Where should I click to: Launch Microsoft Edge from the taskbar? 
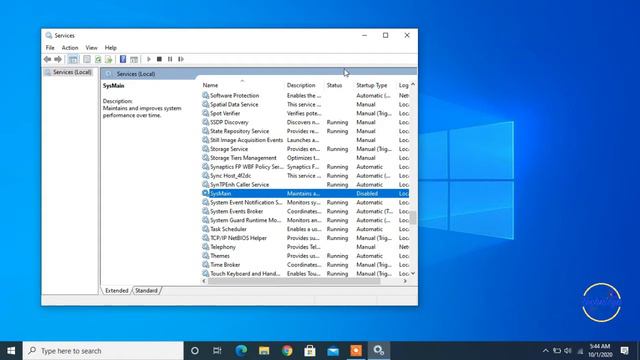[x=241, y=351]
